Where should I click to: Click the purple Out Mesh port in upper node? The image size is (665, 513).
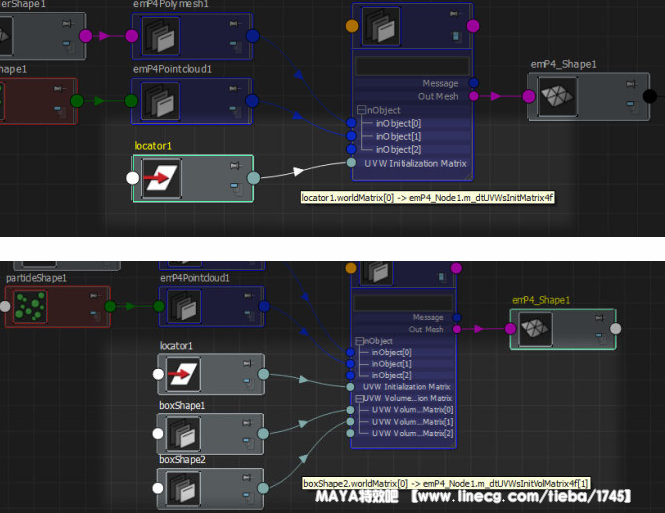point(473,96)
